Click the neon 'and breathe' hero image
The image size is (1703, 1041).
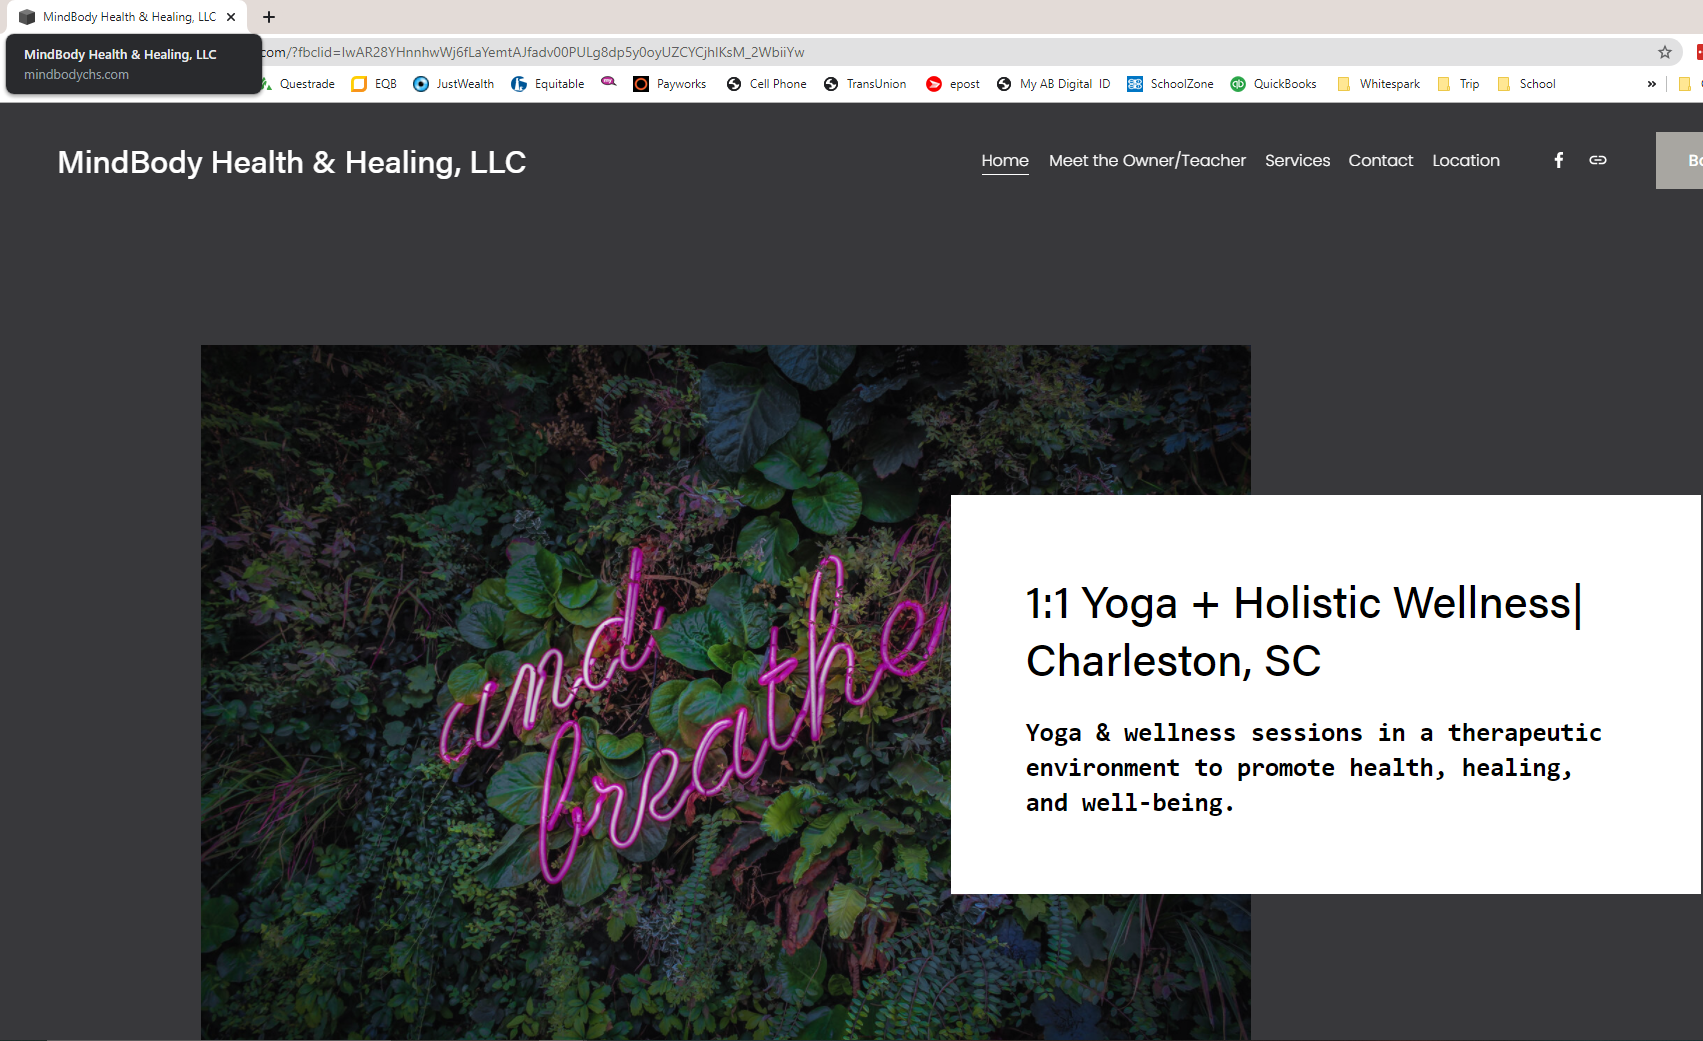(x=575, y=692)
